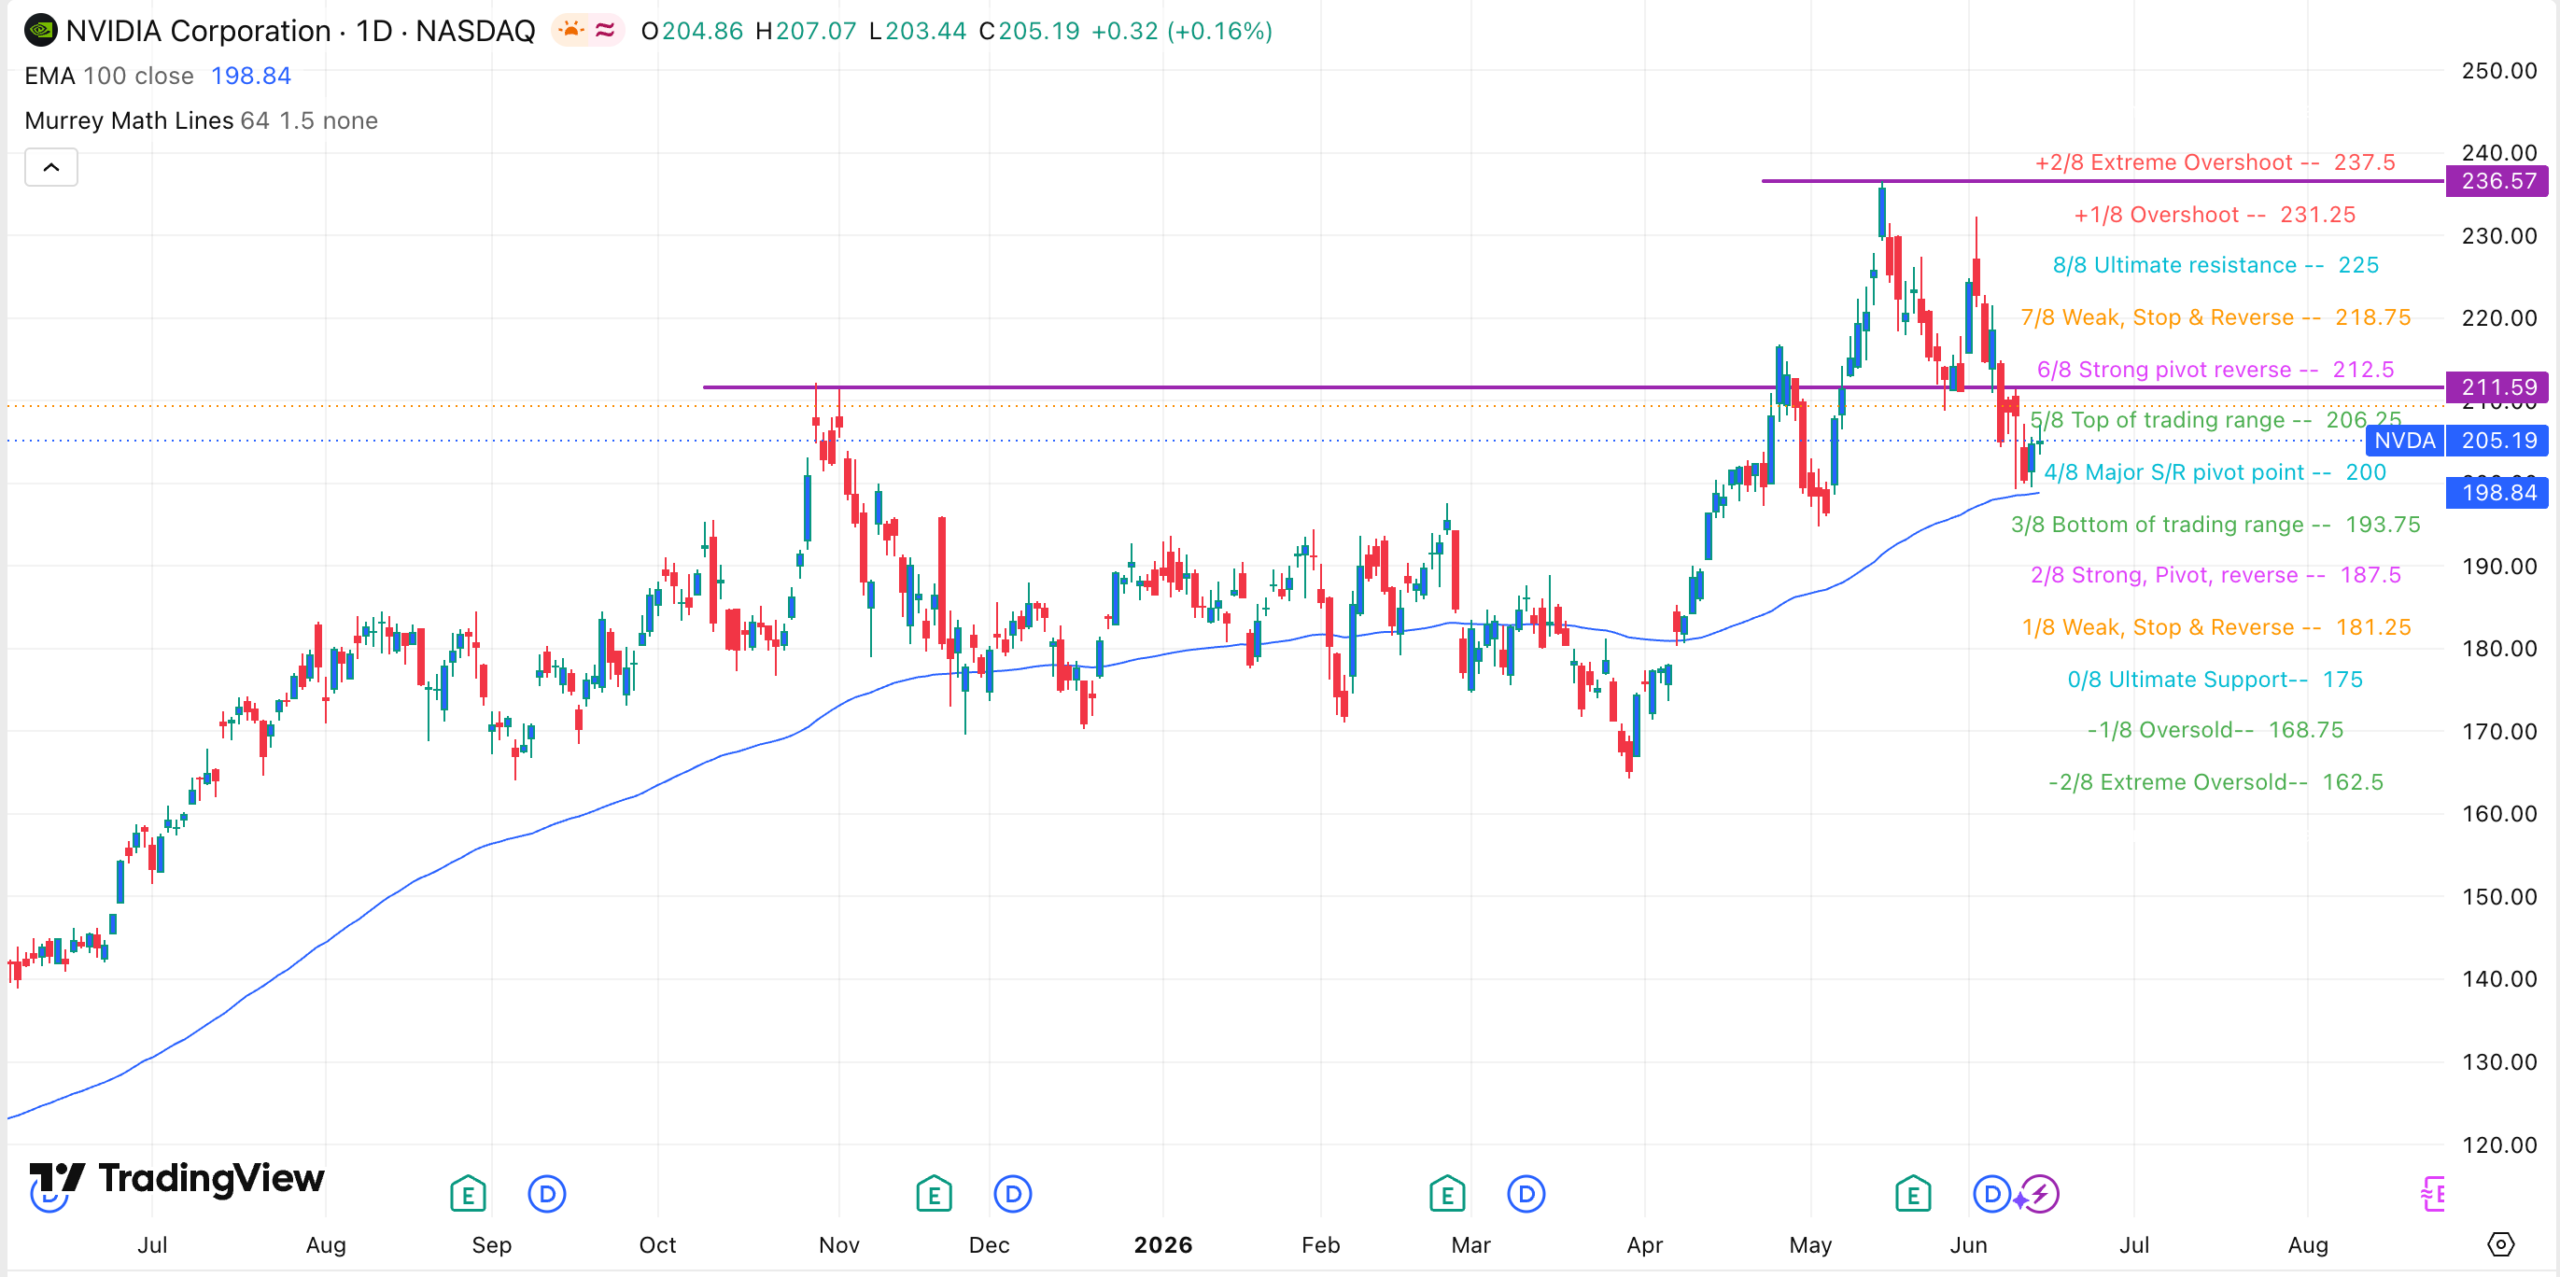Click the 211.59 purple price label
Screen dimensions: 2560x1277
[2497, 387]
